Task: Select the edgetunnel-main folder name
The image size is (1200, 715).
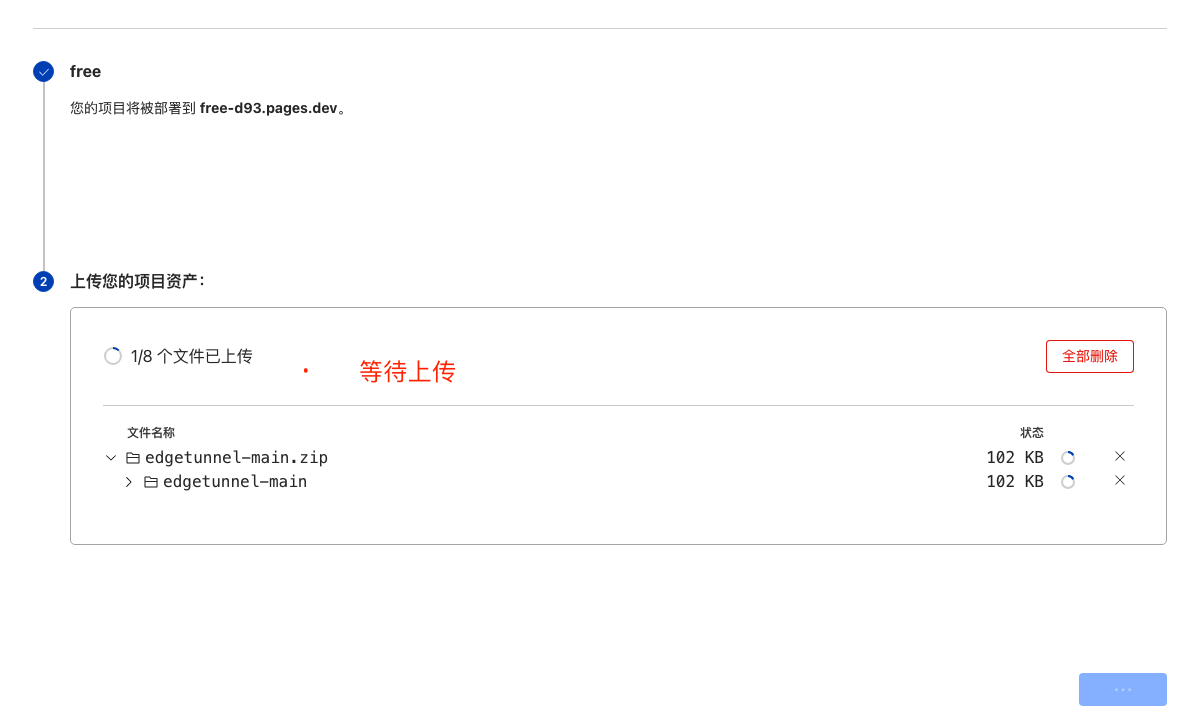Action: (235, 482)
